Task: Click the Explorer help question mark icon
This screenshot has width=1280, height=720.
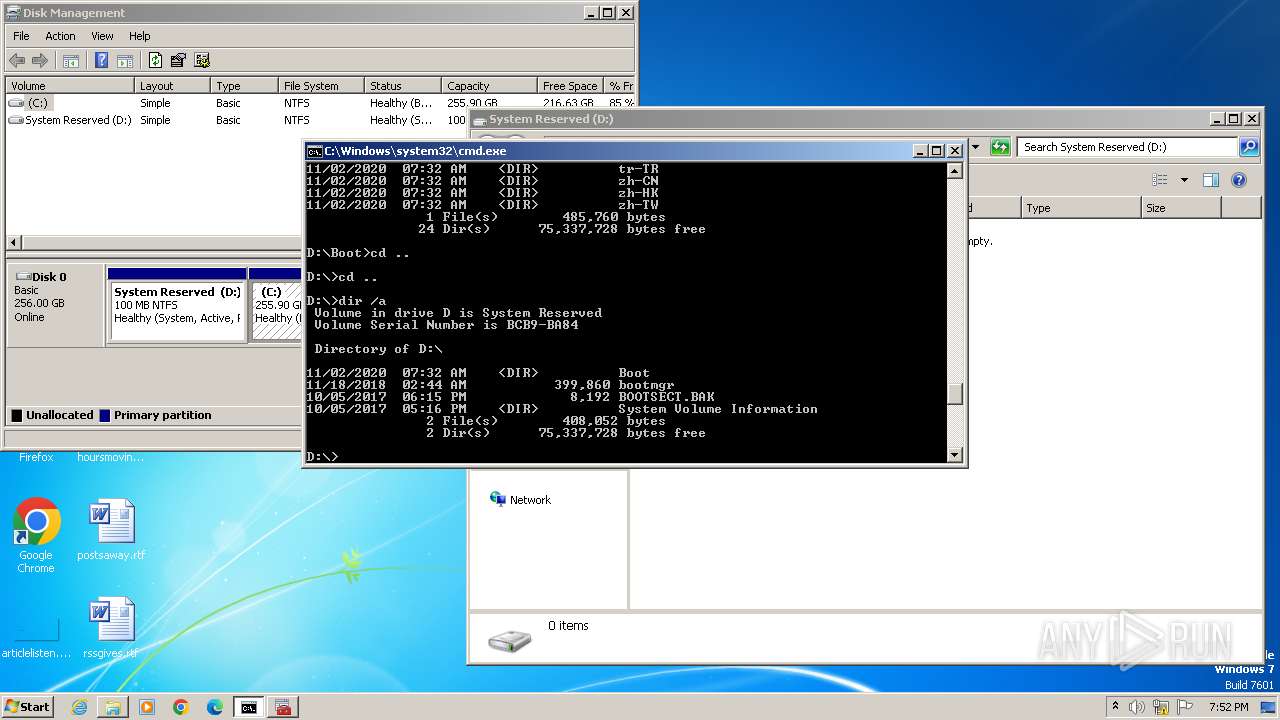Action: pos(1238,180)
